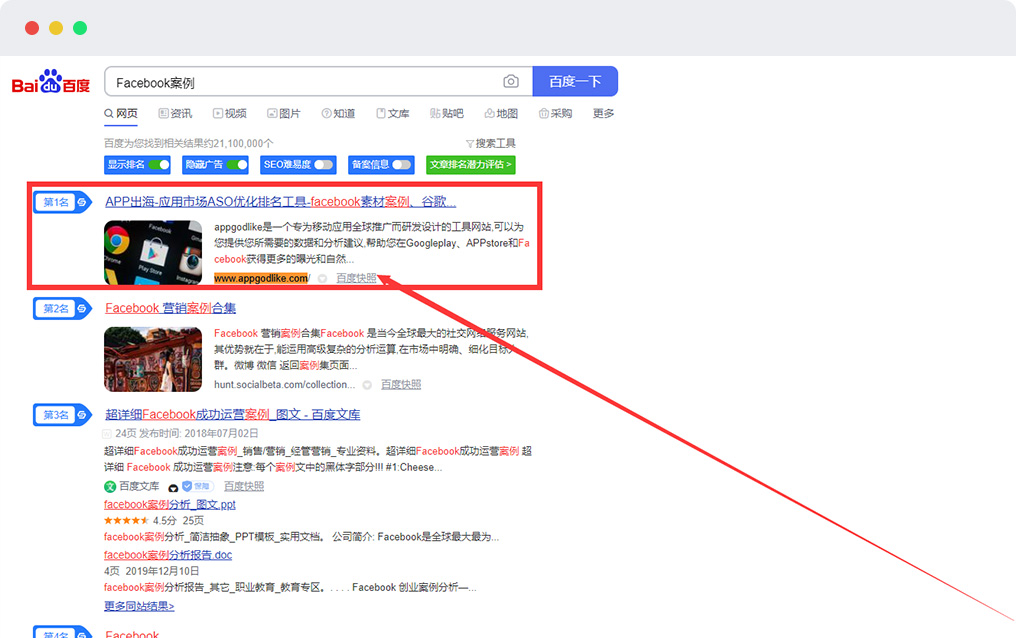Screen dimensions: 1016x638
Task: Click the 第3名 rank badge icon
Action: click(x=62, y=415)
